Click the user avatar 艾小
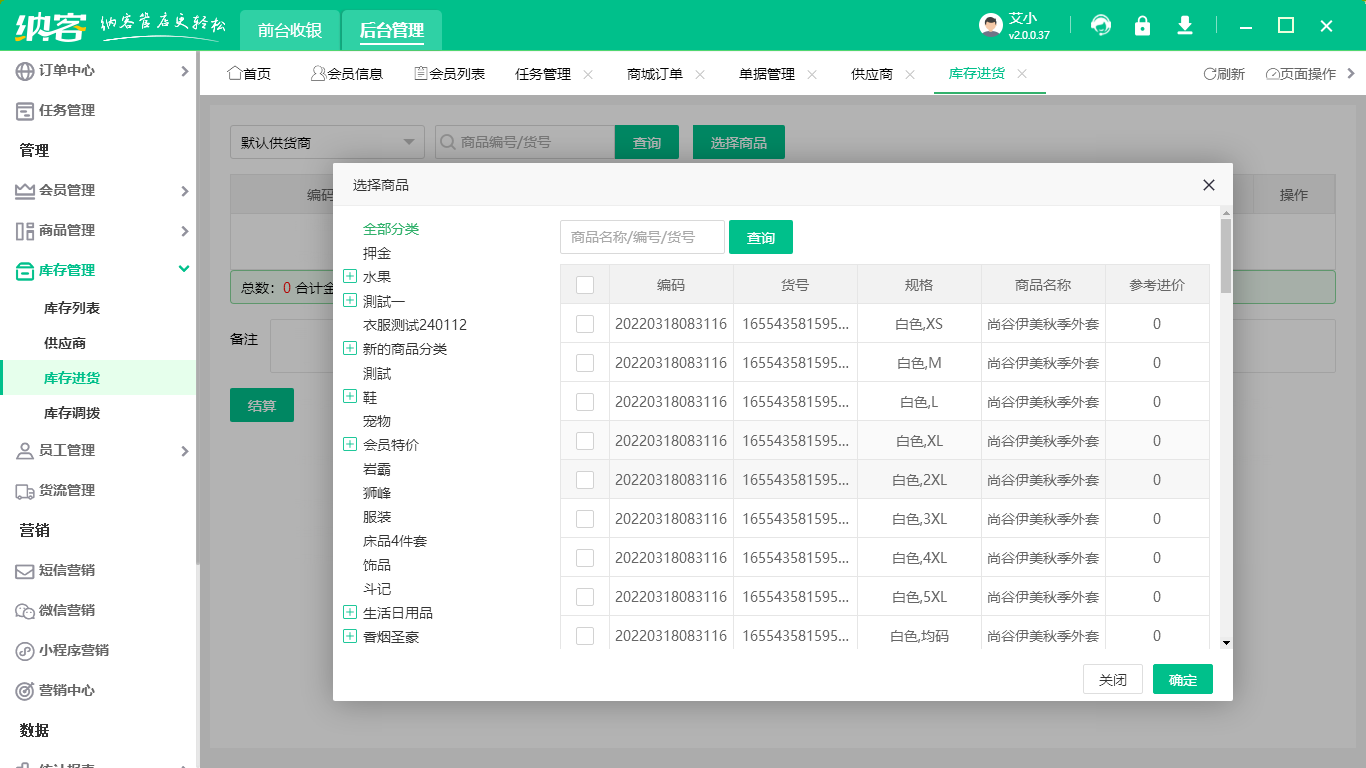Viewport: 1366px width, 768px height. [991, 25]
